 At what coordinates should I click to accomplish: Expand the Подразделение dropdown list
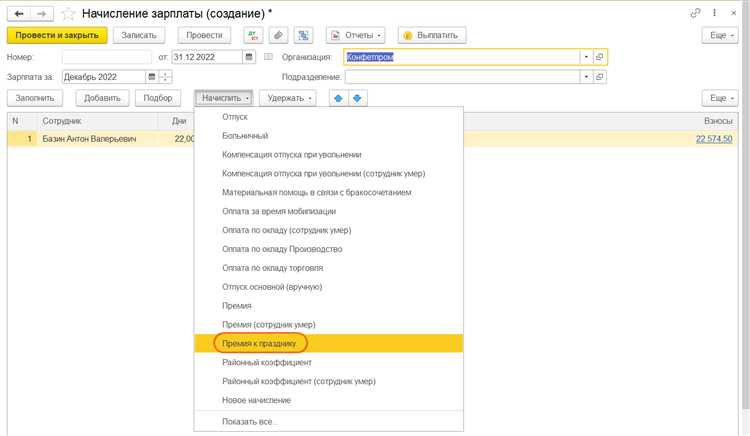coord(586,77)
